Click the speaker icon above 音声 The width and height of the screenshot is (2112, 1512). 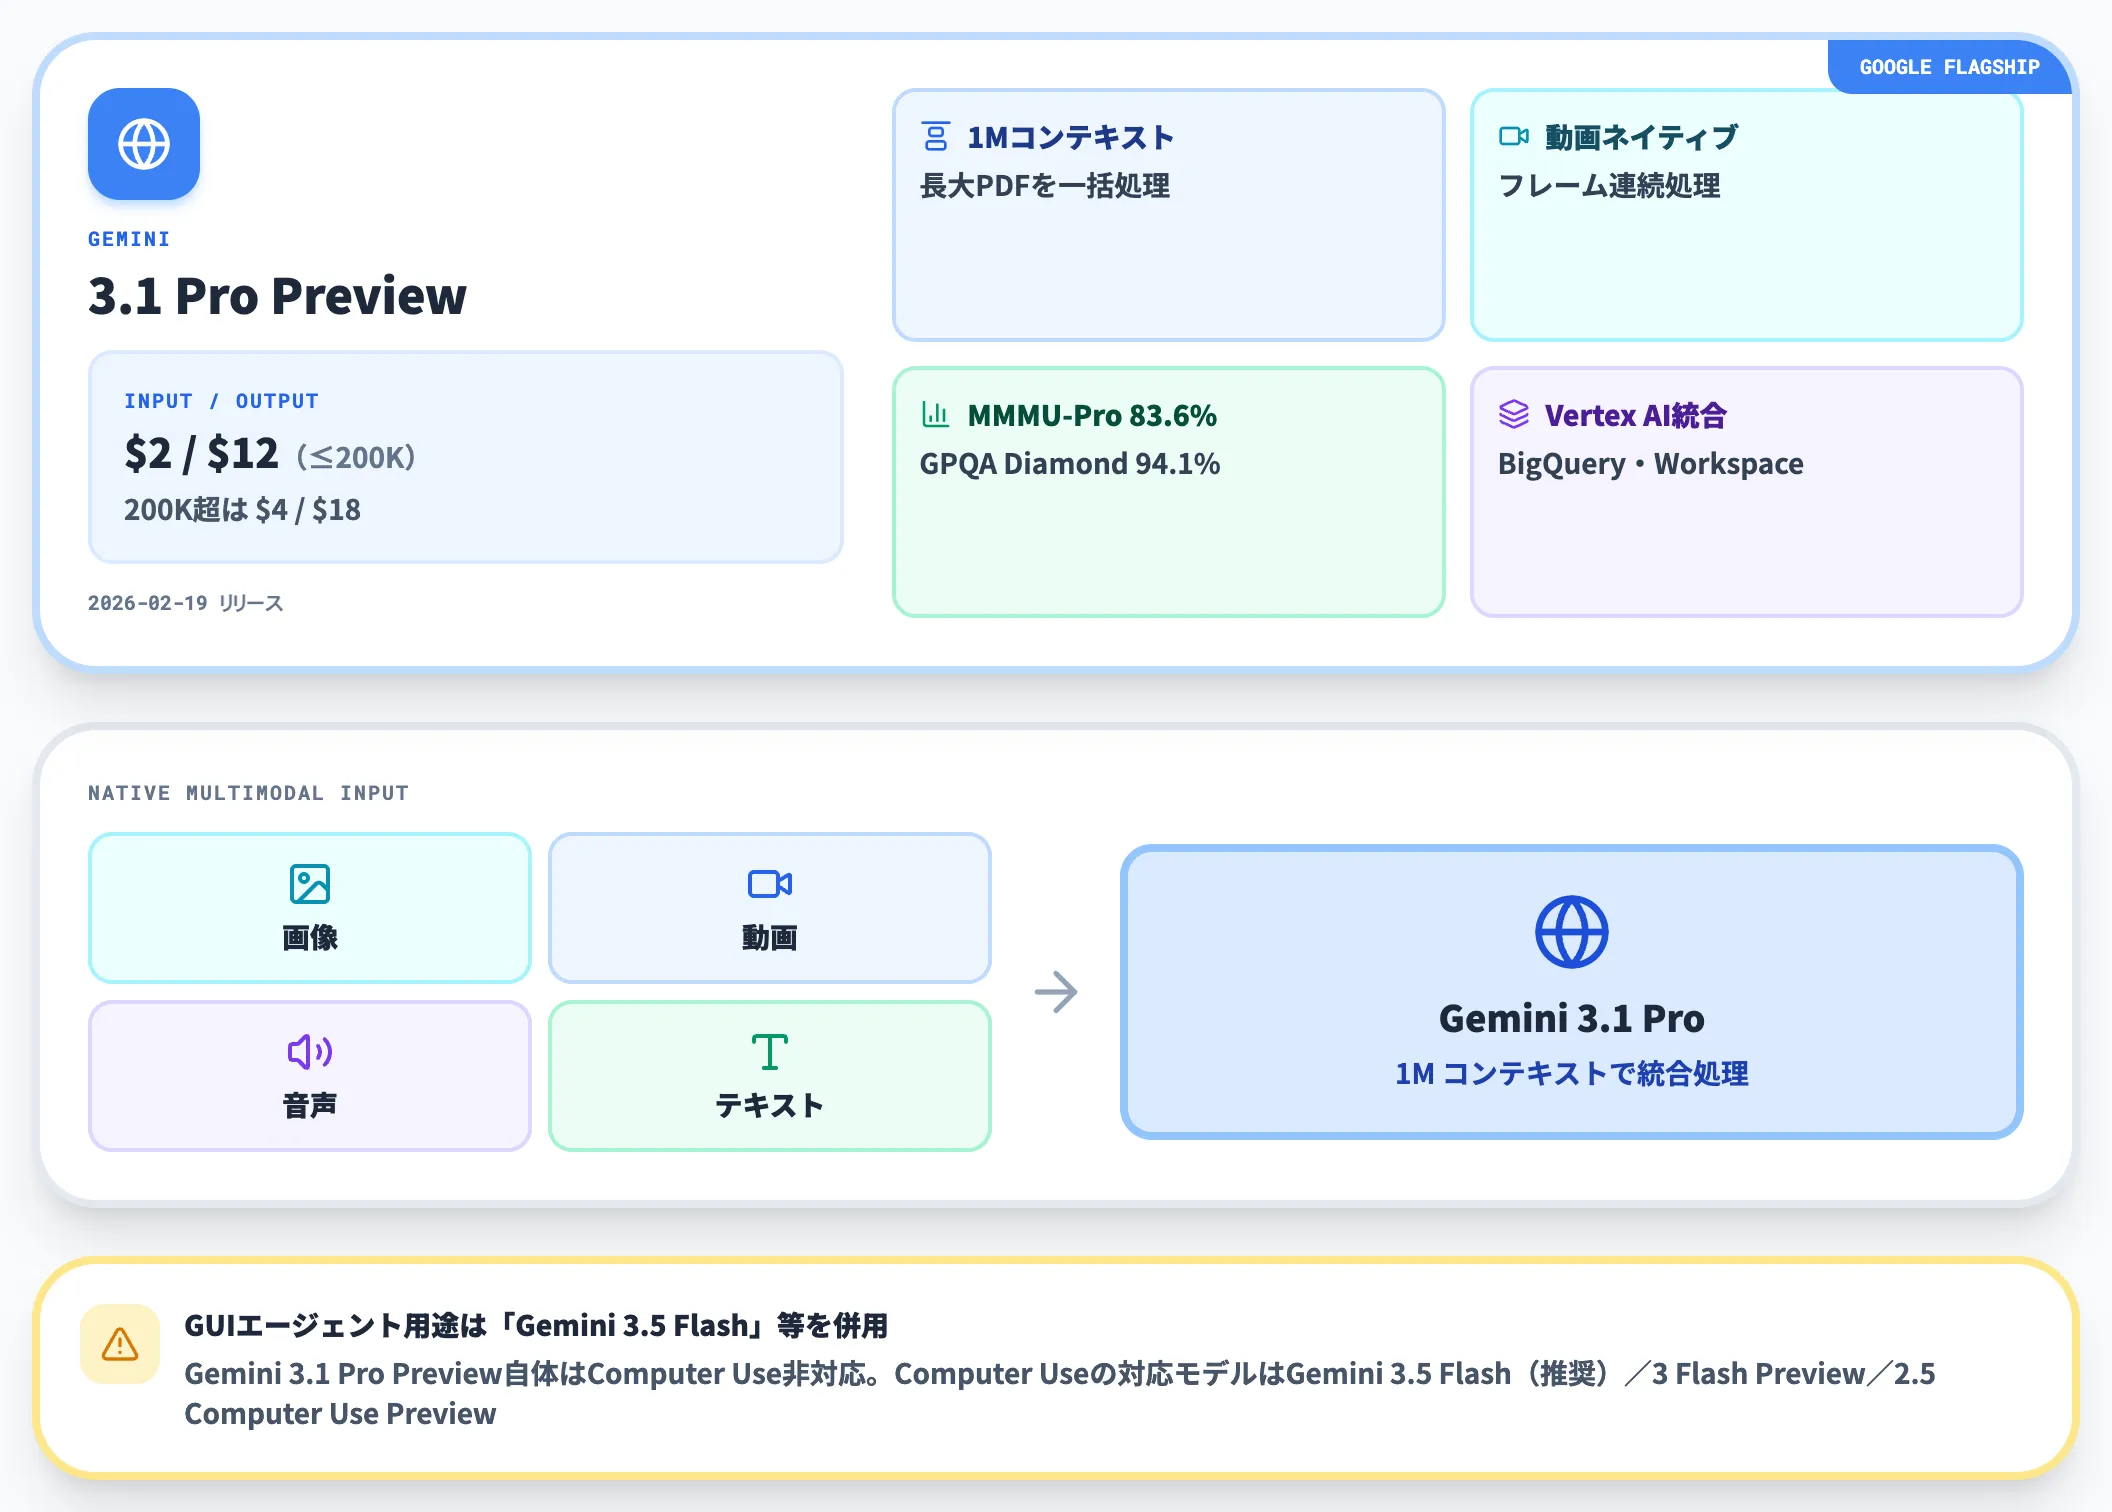point(310,1052)
